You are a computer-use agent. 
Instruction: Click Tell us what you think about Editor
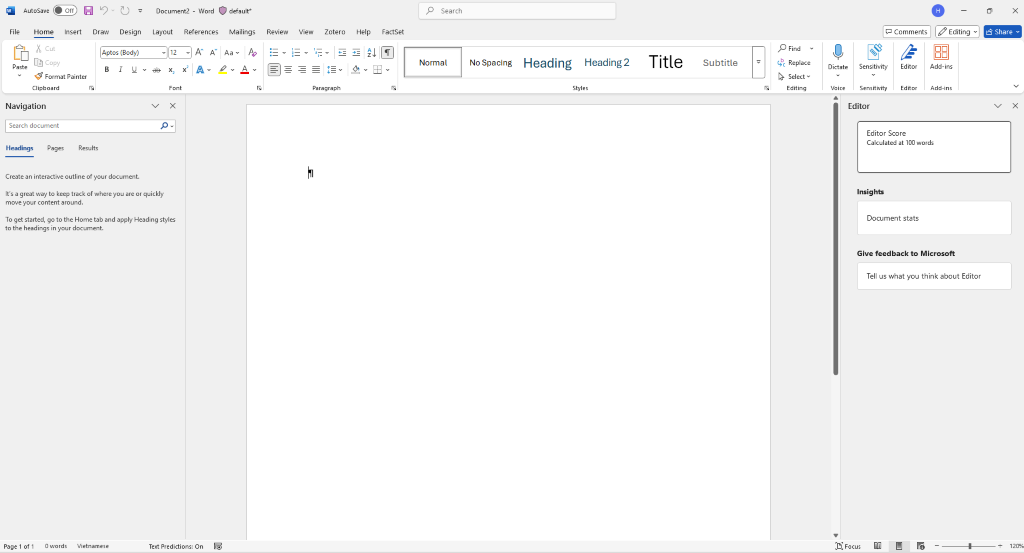click(x=934, y=276)
